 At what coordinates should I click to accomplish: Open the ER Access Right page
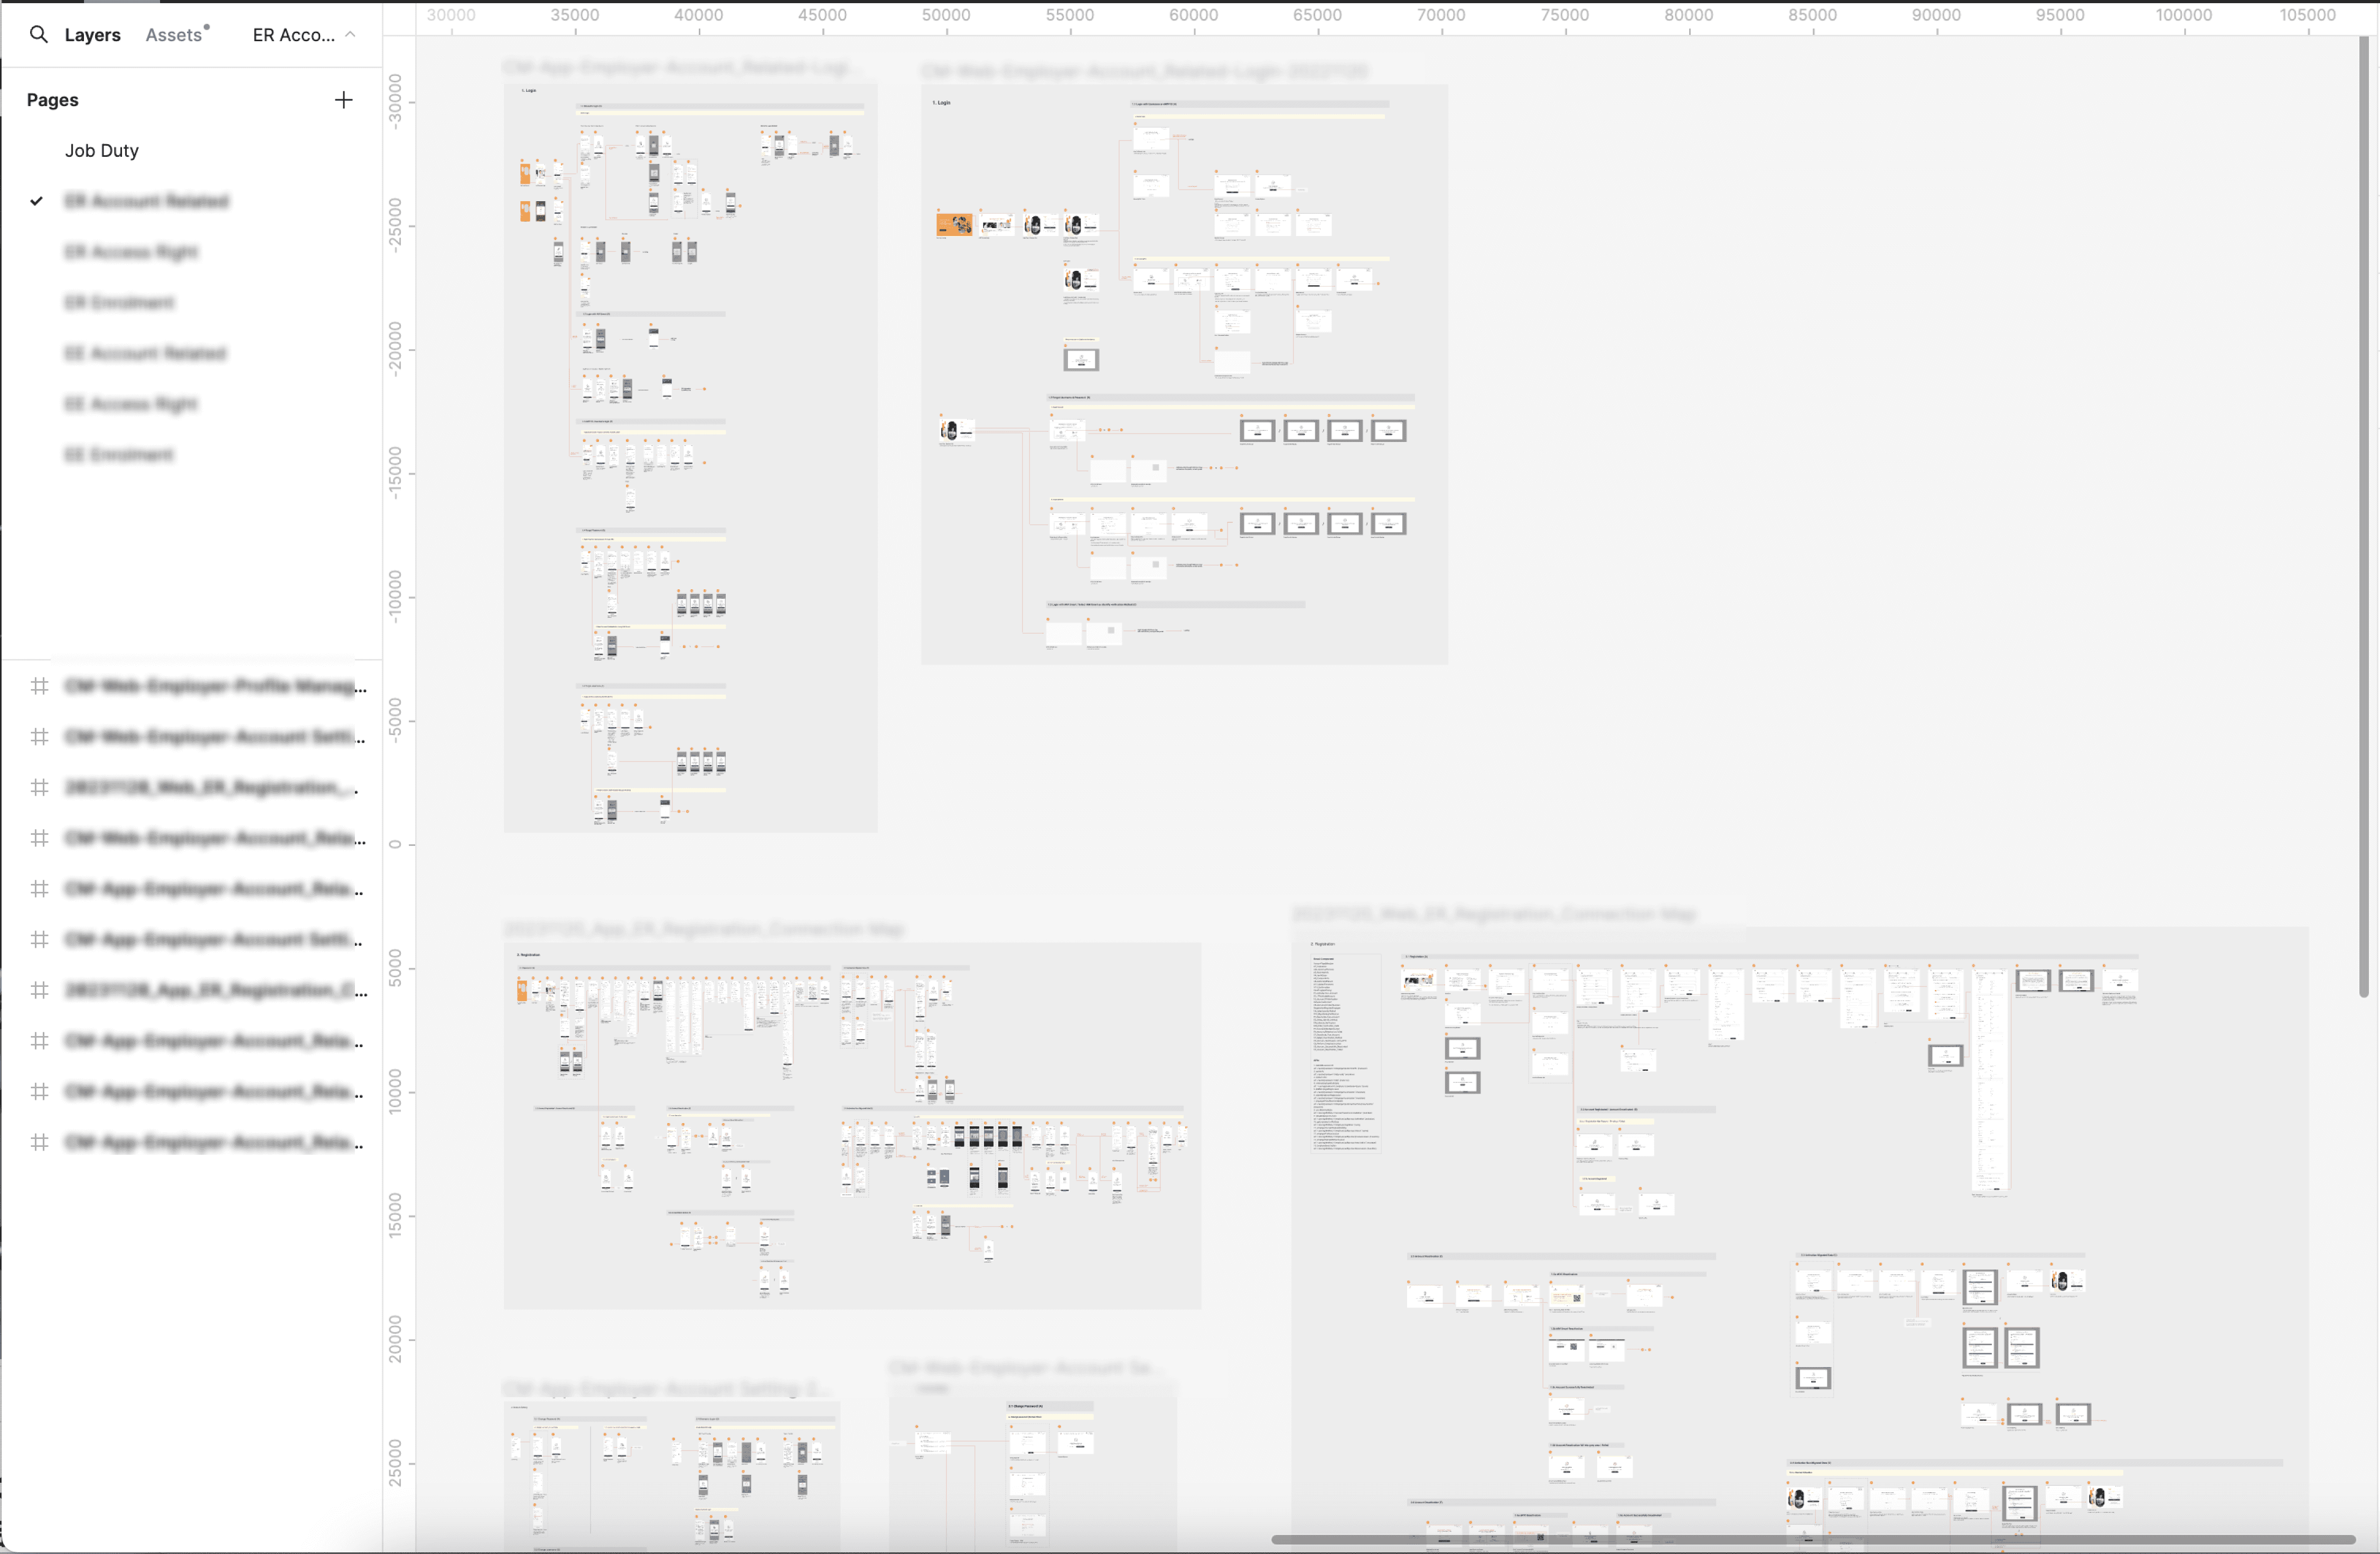point(131,252)
